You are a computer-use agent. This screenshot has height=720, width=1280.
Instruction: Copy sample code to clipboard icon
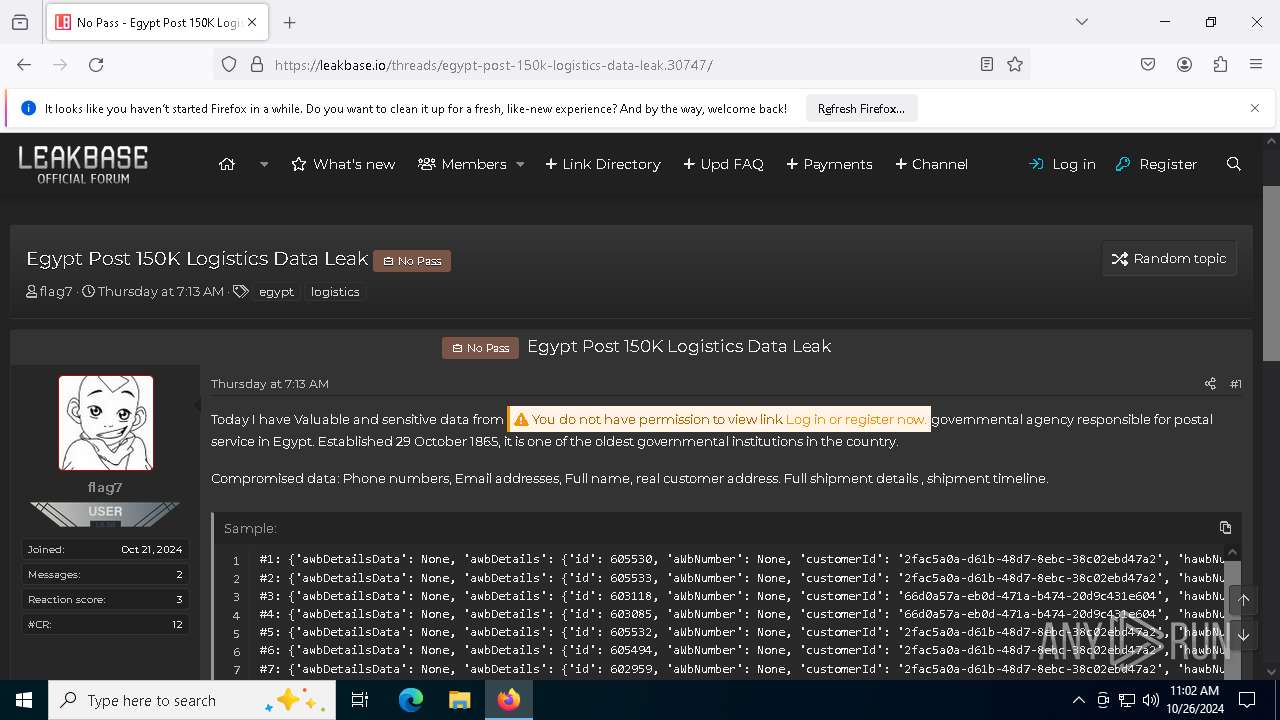1225,527
